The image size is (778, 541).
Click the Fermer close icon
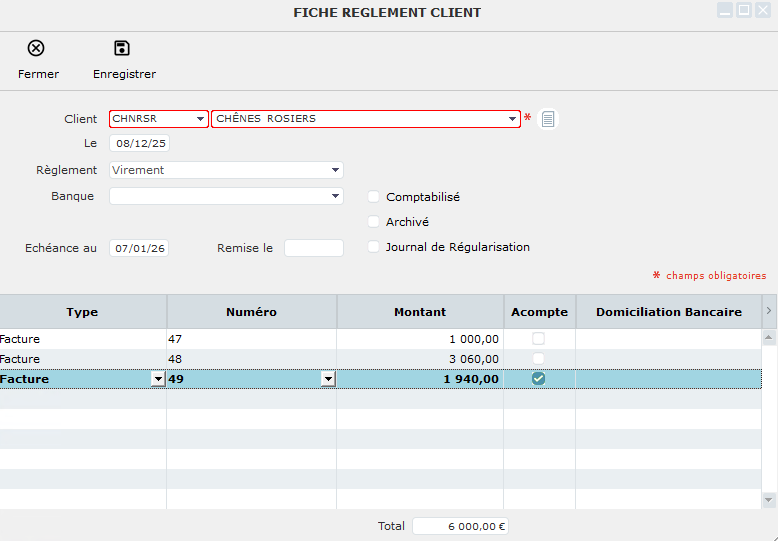tap(36, 49)
